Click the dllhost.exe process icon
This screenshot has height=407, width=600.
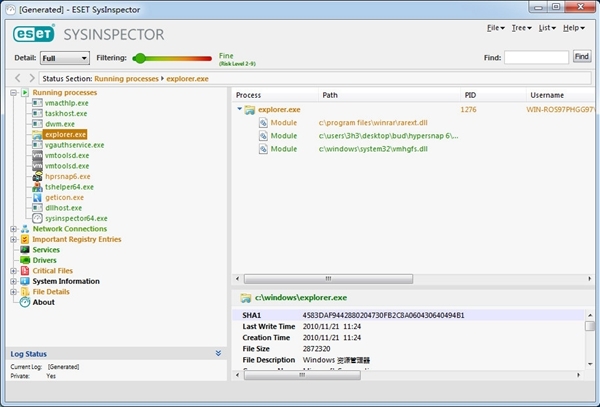point(37,208)
